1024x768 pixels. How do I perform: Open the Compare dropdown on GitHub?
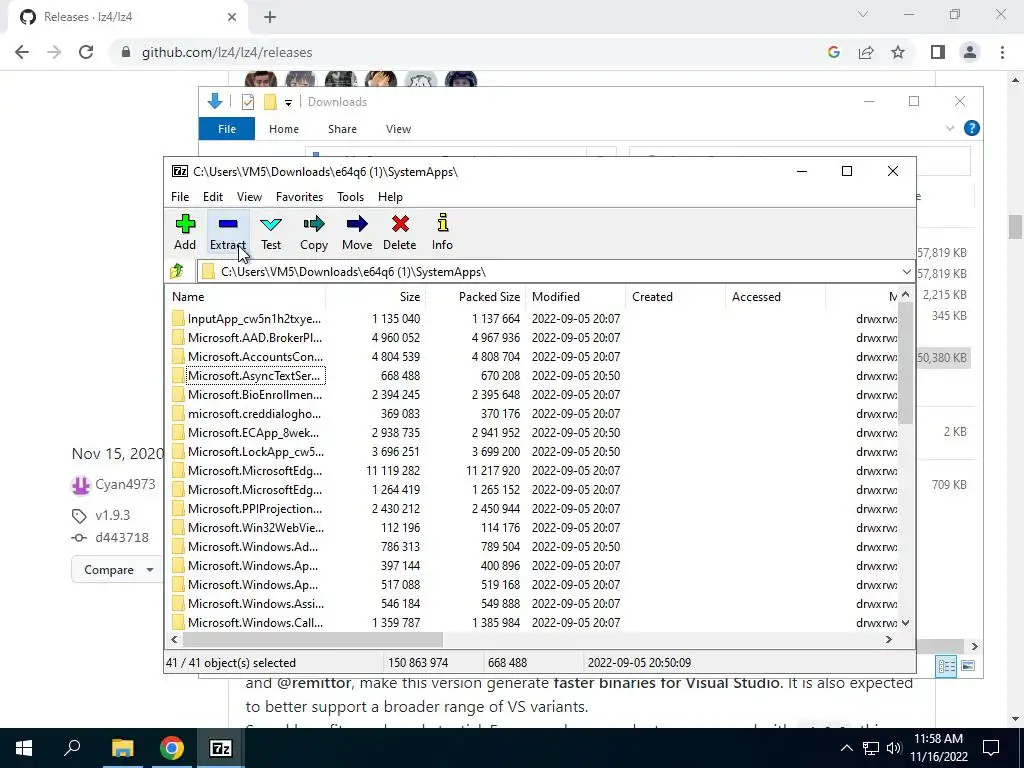(x=118, y=569)
